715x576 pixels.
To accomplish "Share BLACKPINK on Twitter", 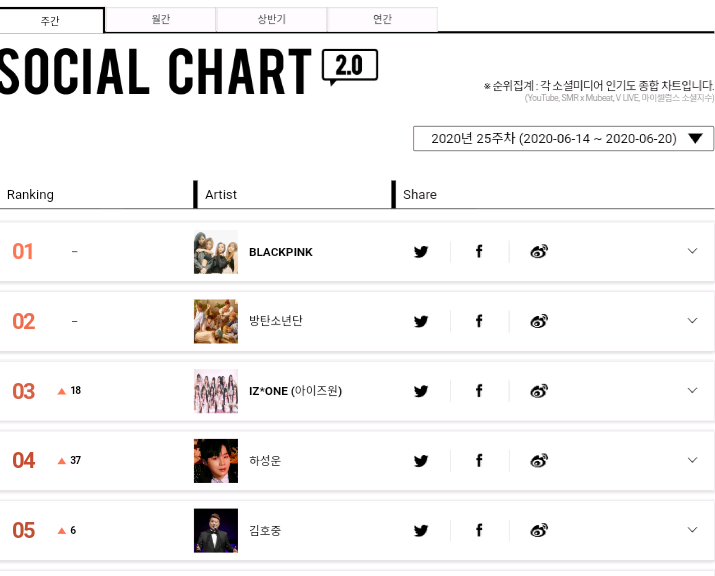I will point(421,252).
